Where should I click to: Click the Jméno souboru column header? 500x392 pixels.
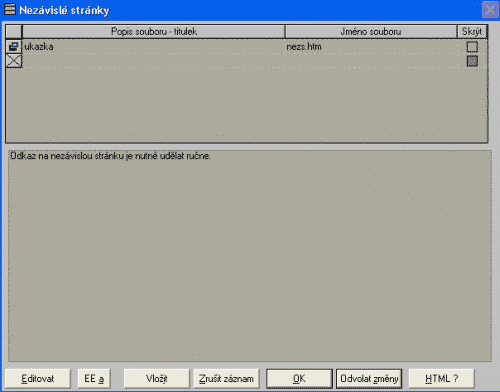[371, 32]
